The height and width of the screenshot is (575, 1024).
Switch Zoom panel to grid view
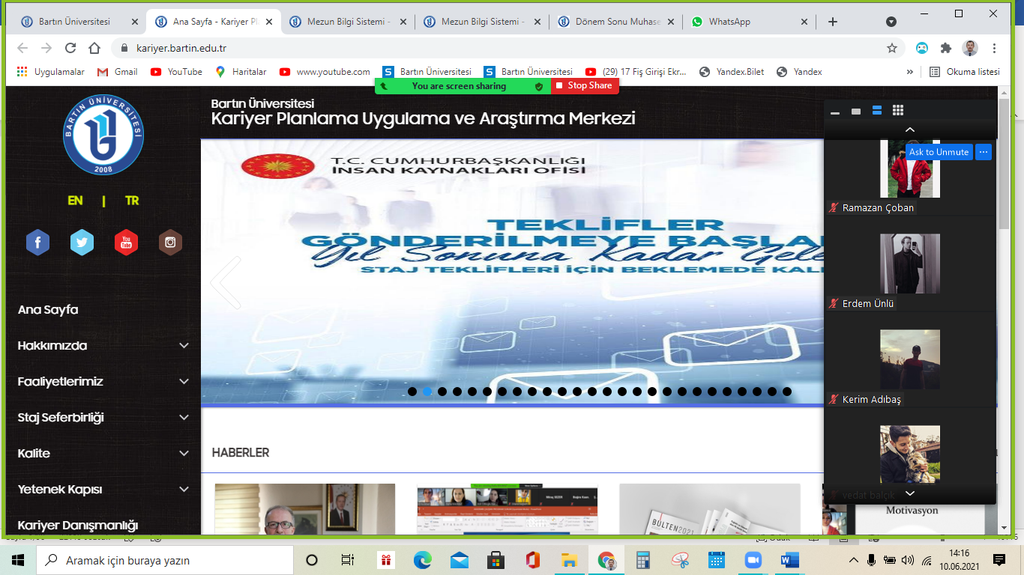[x=898, y=110]
